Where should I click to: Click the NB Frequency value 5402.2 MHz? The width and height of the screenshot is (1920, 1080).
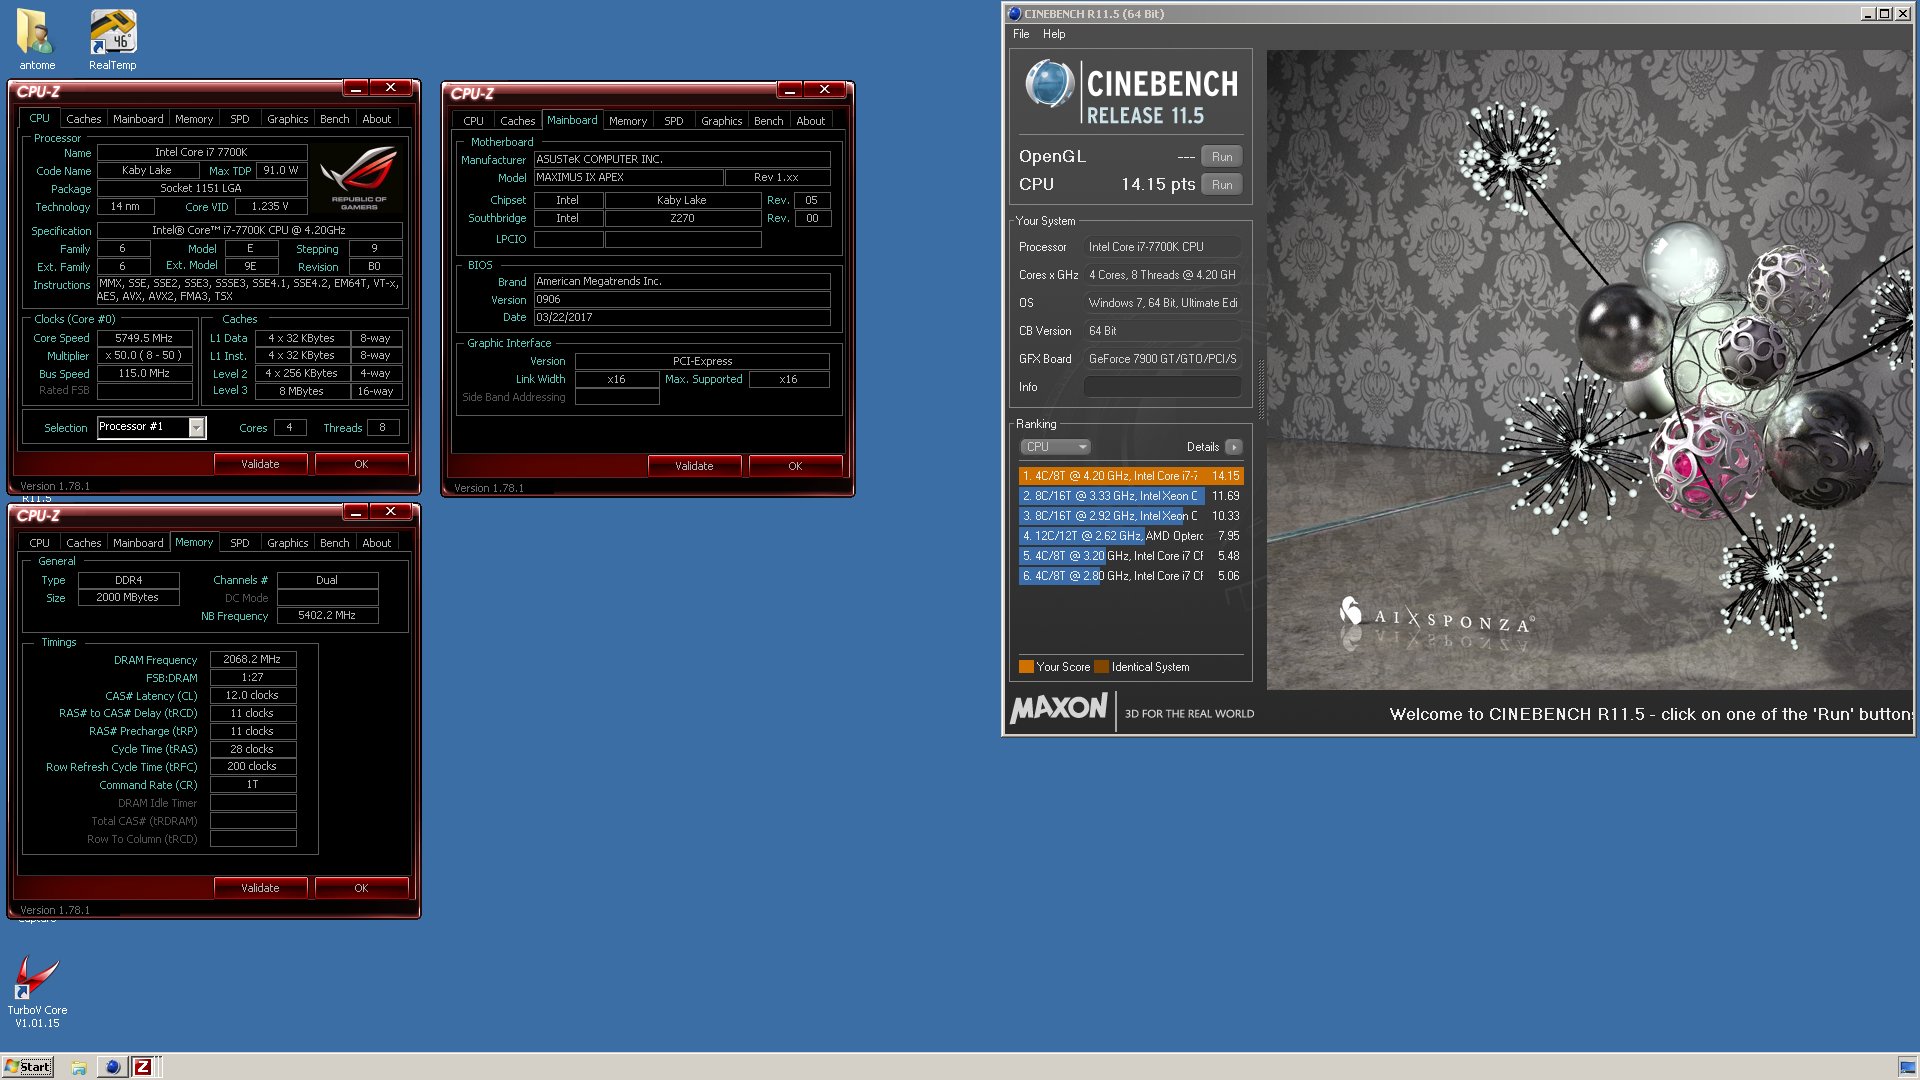[327, 616]
